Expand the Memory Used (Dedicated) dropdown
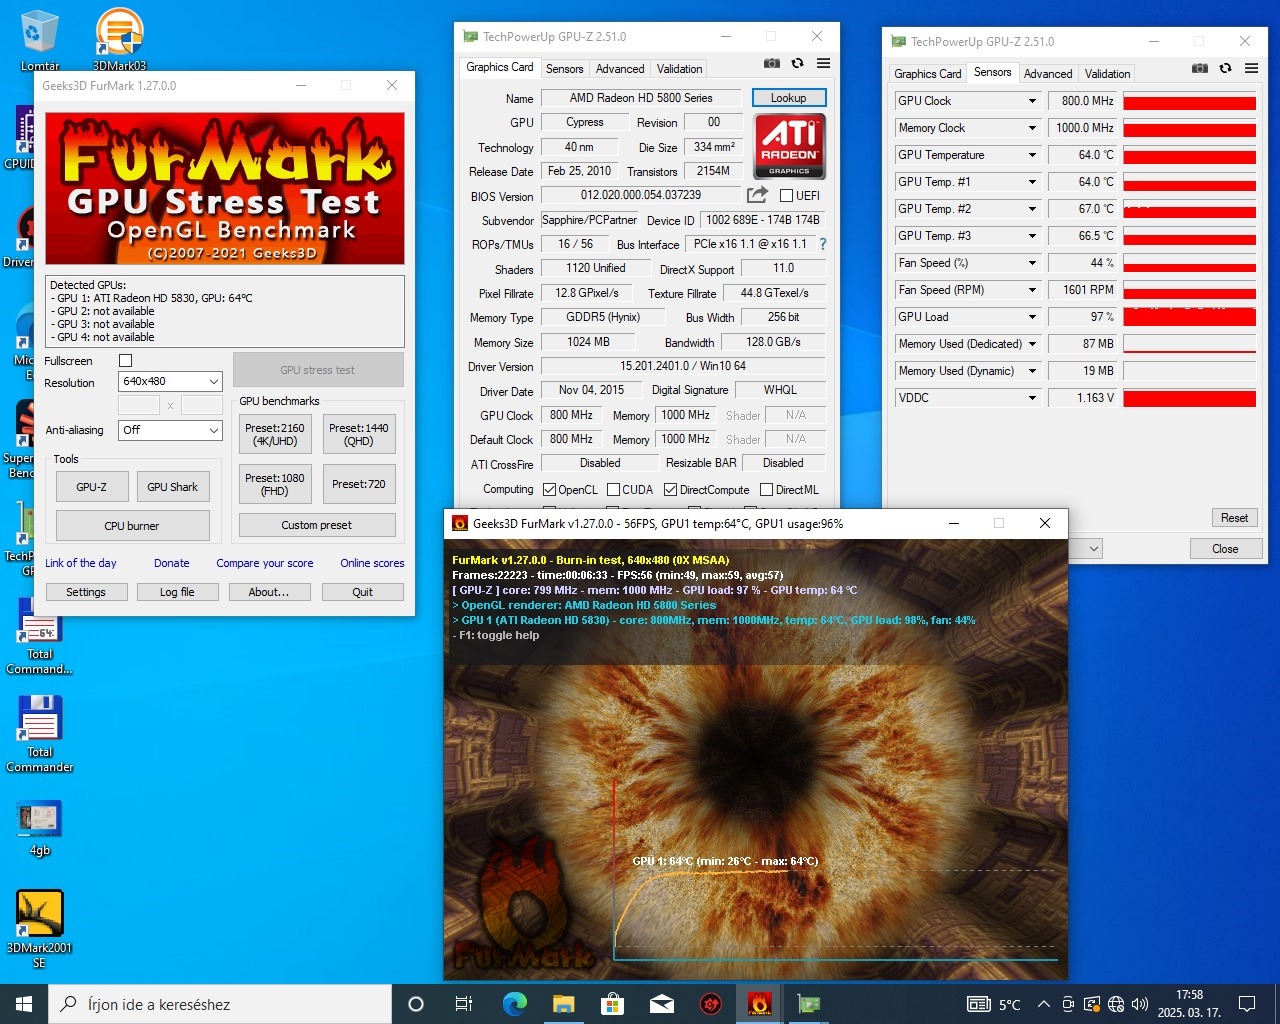Viewport: 1280px width, 1024px height. [1032, 344]
